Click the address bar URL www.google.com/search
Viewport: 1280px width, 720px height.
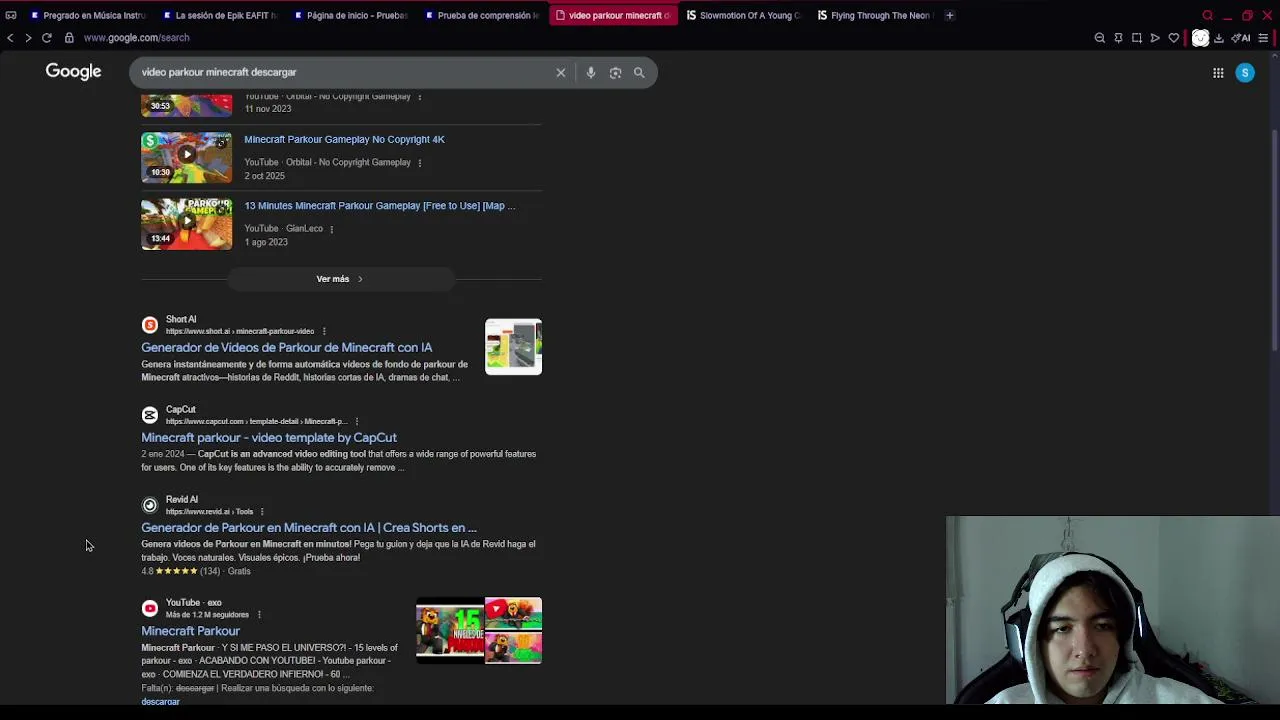click(x=136, y=38)
